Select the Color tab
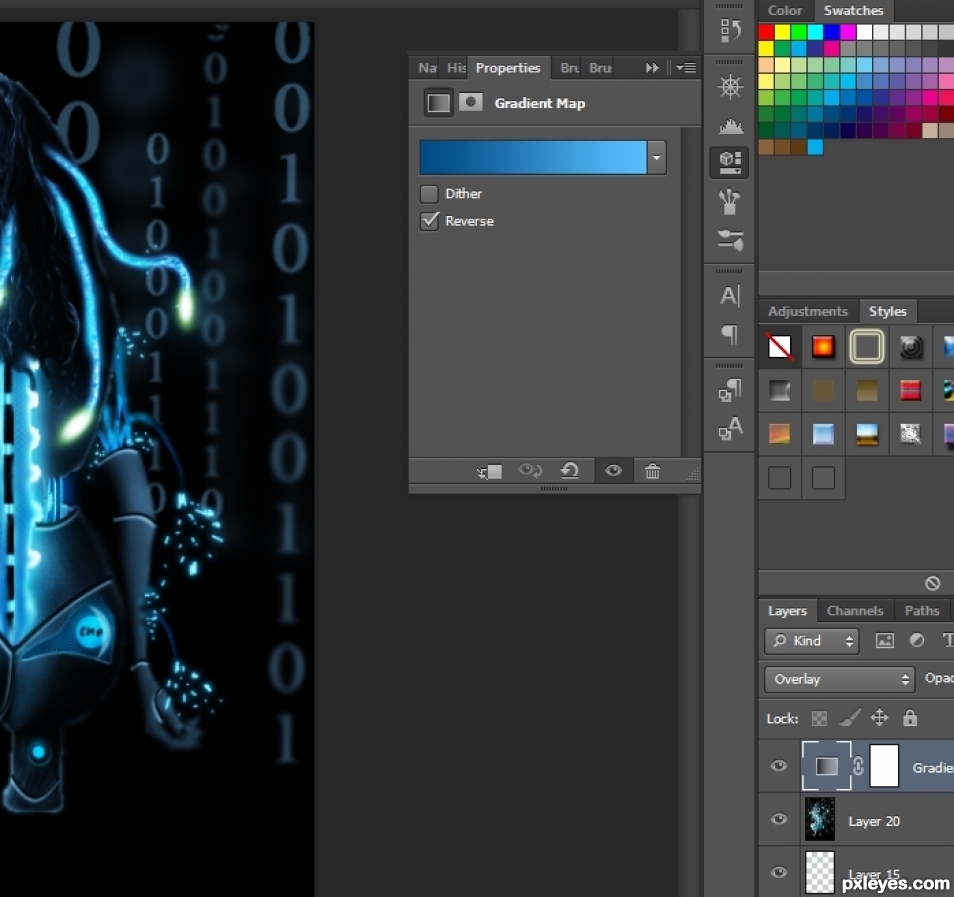This screenshot has height=897, width=954. pos(784,10)
